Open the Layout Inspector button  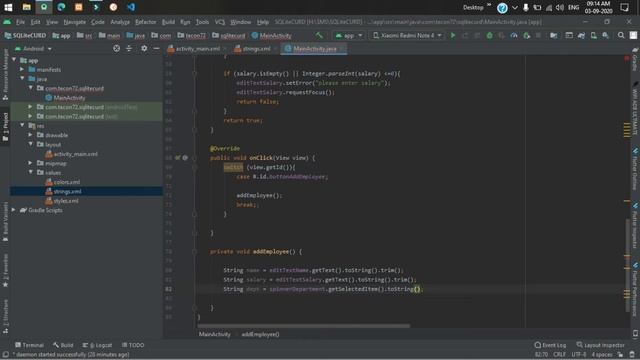pyautogui.click(x=600, y=345)
